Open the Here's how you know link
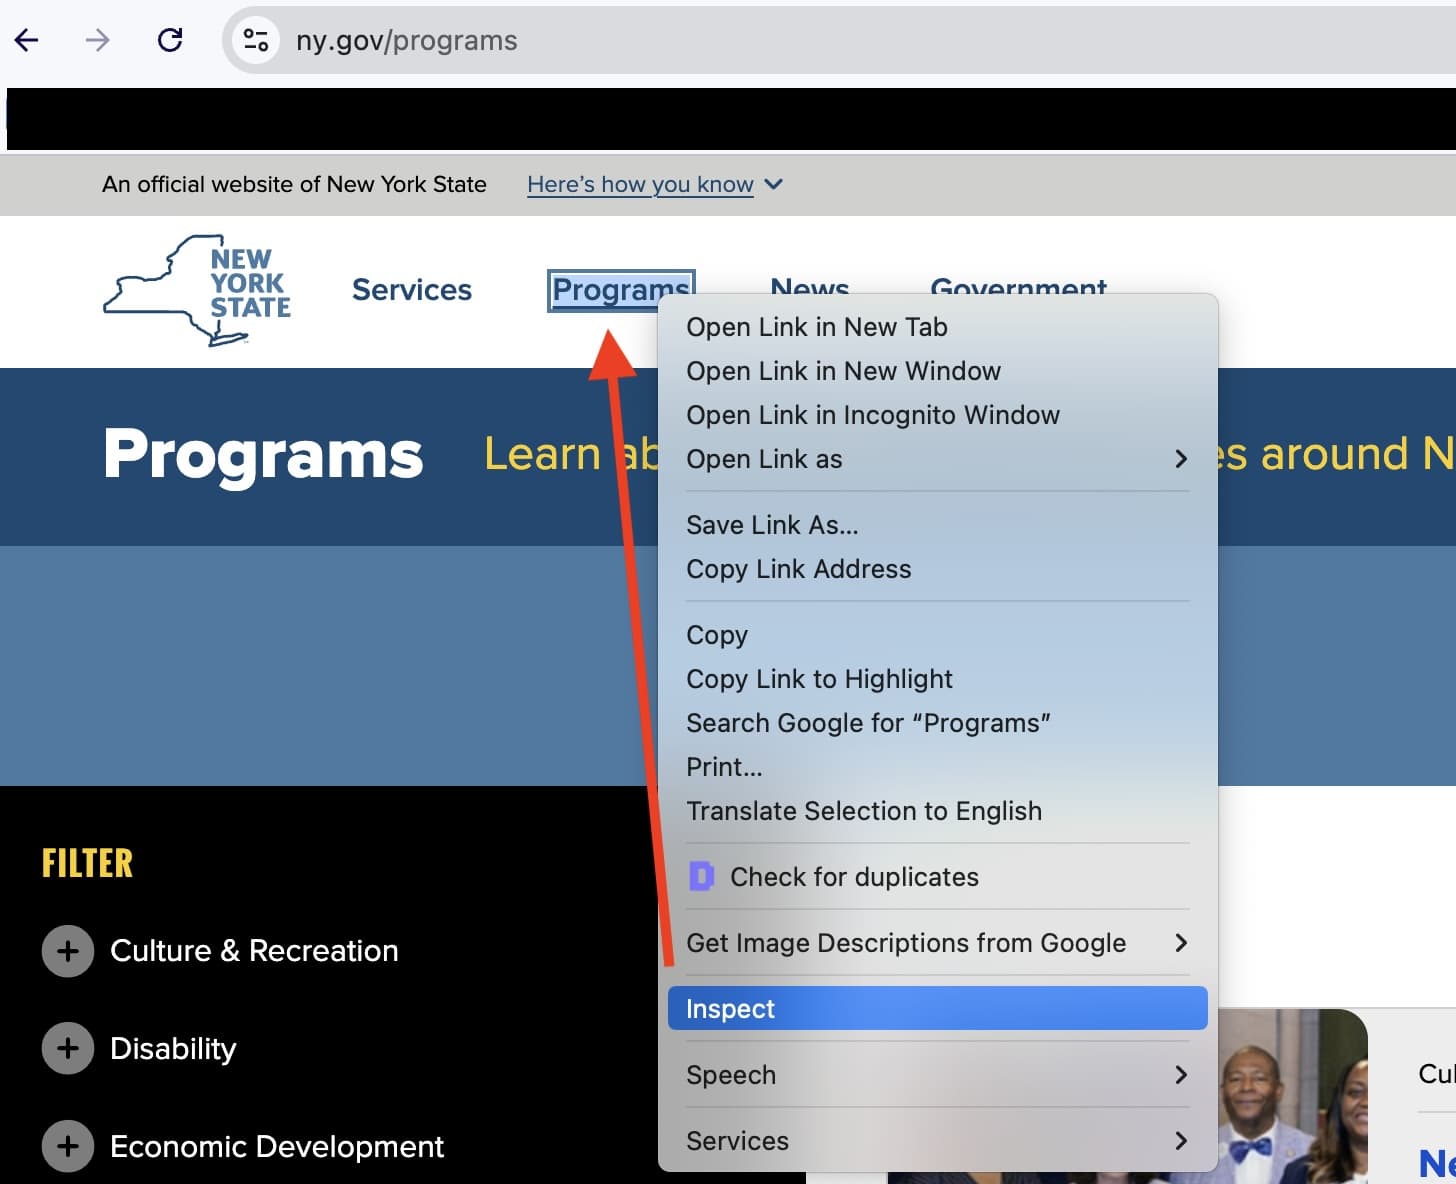The width and height of the screenshot is (1456, 1184). click(x=640, y=184)
